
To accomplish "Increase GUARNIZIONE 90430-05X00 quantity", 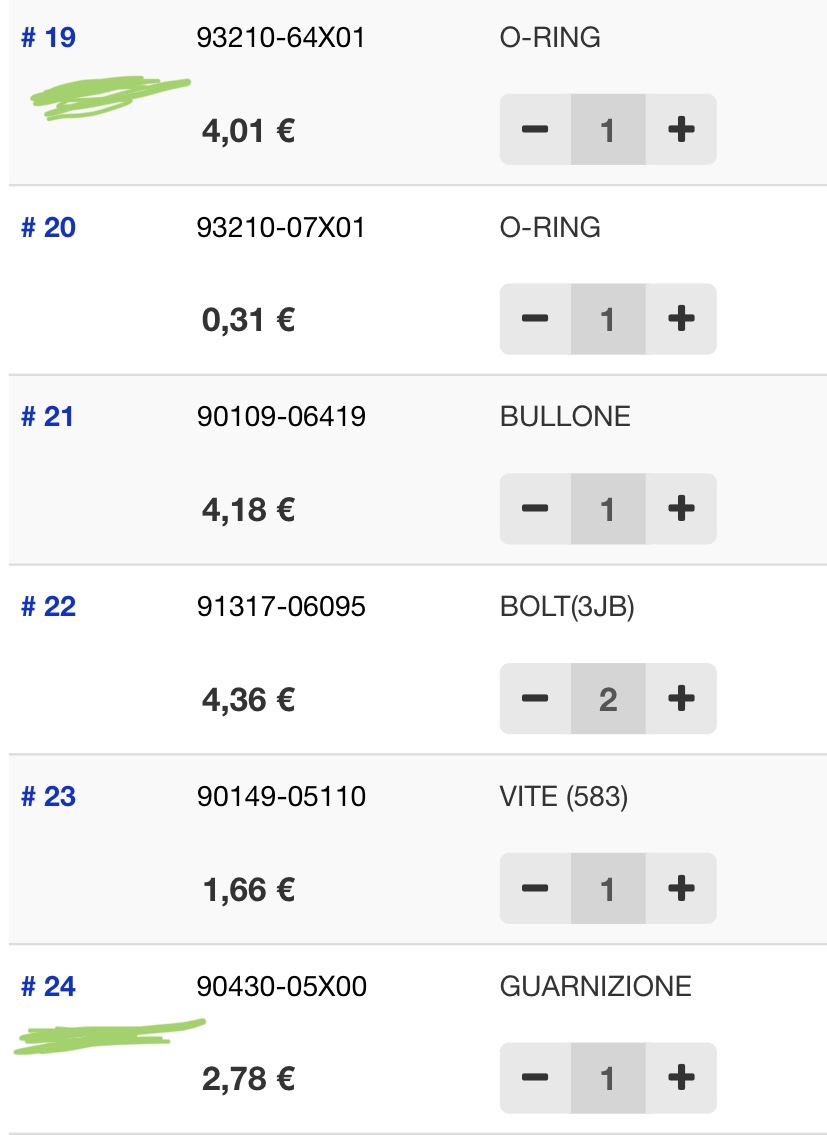I will tap(681, 1078).
